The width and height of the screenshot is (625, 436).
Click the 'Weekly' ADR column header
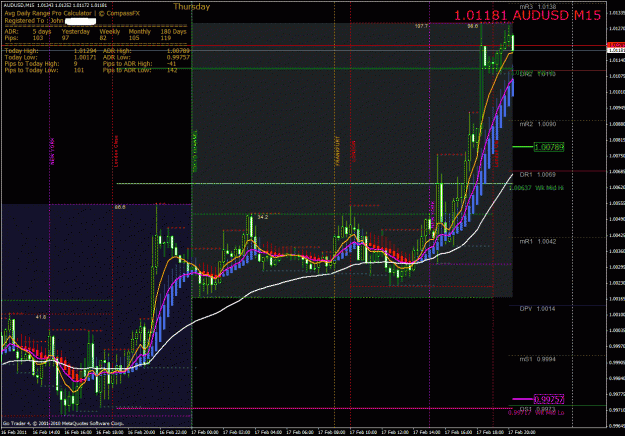pos(110,31)
